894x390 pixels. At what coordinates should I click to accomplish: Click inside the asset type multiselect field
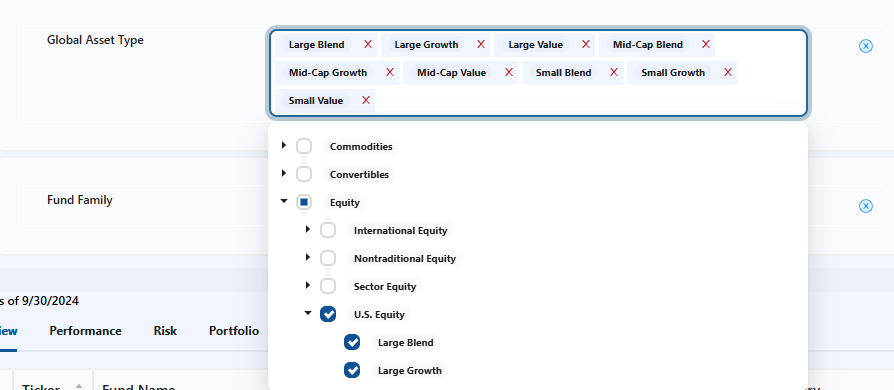point(538,73)
